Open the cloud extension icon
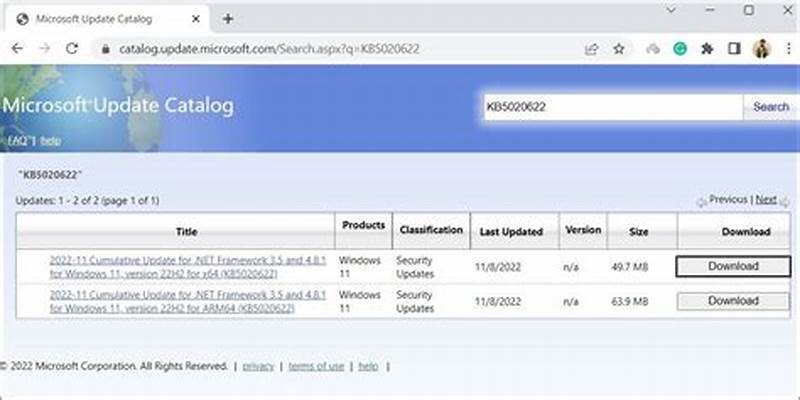The image size is (800, 400). 653,49
